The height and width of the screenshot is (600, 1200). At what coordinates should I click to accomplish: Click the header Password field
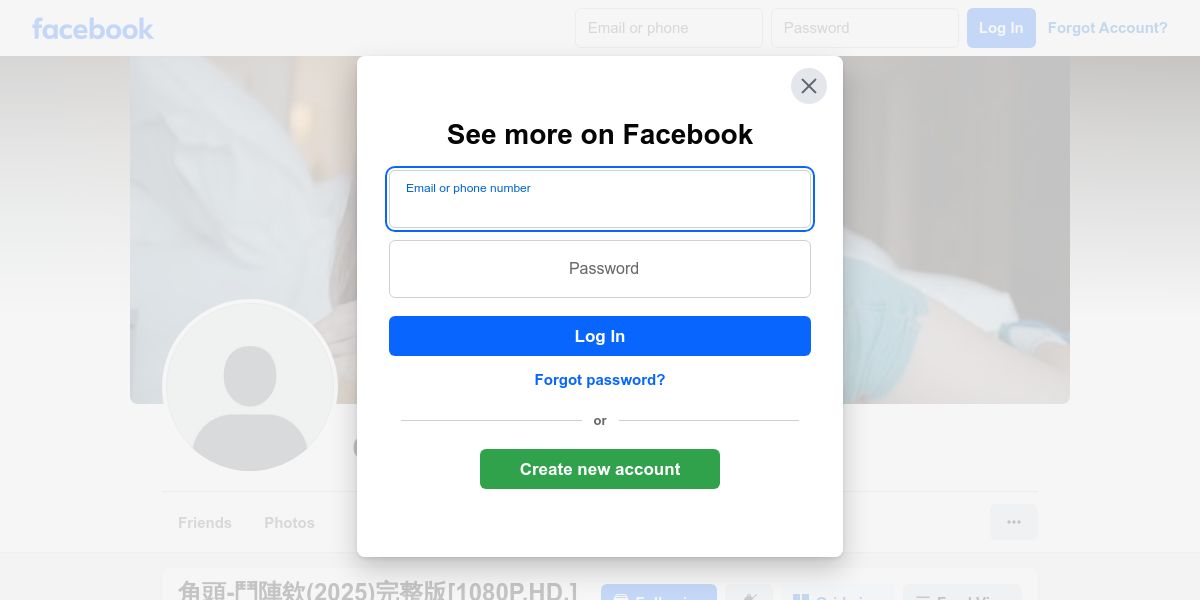tap(865, 28)
